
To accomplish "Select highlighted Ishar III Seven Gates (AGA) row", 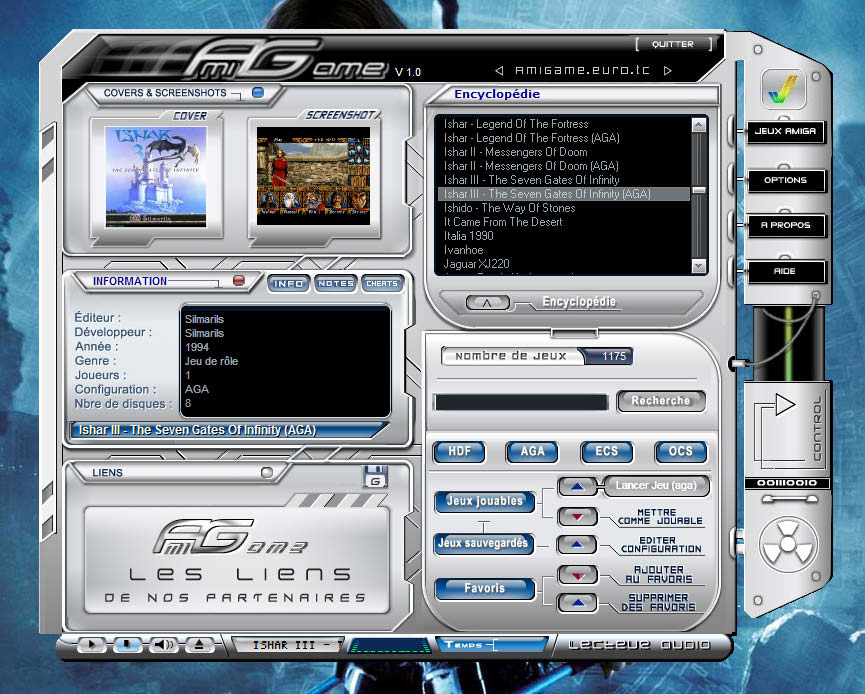I will (563, 194).
